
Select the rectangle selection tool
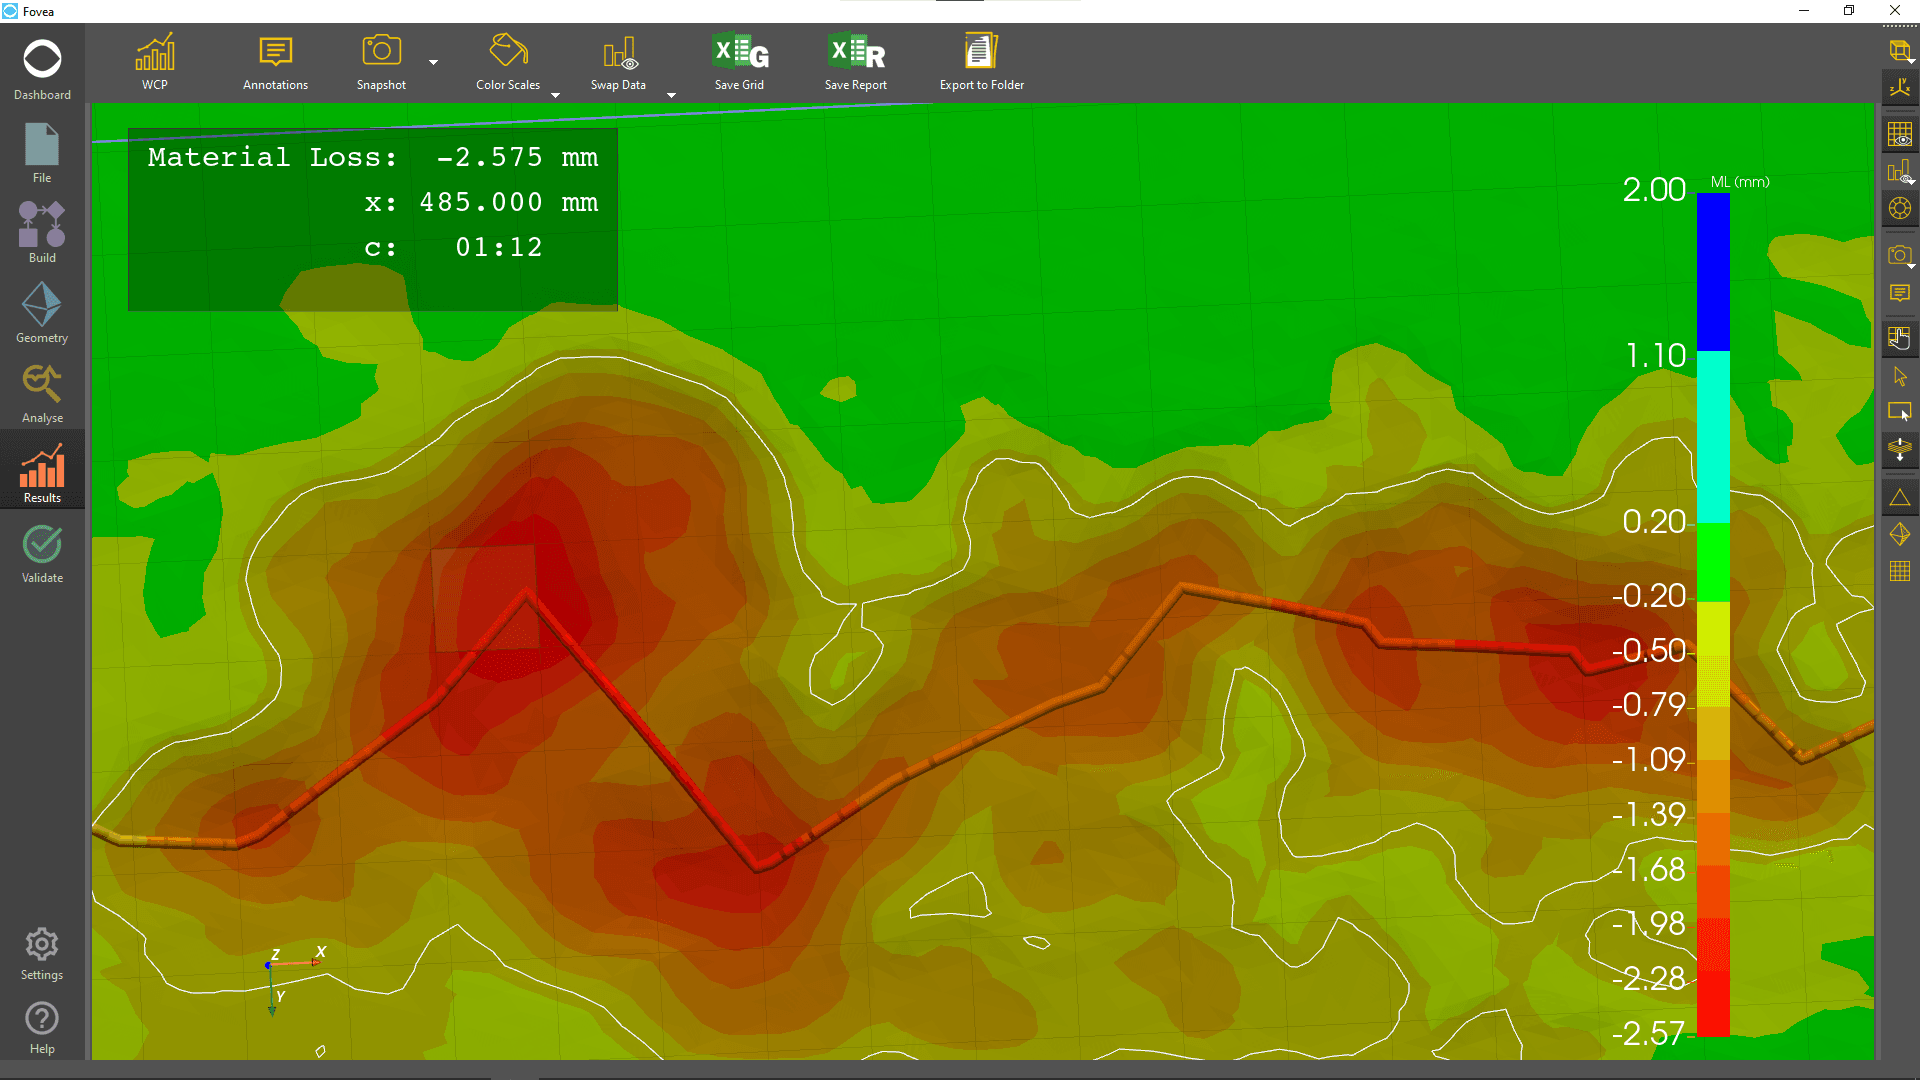pos(1900,412)
